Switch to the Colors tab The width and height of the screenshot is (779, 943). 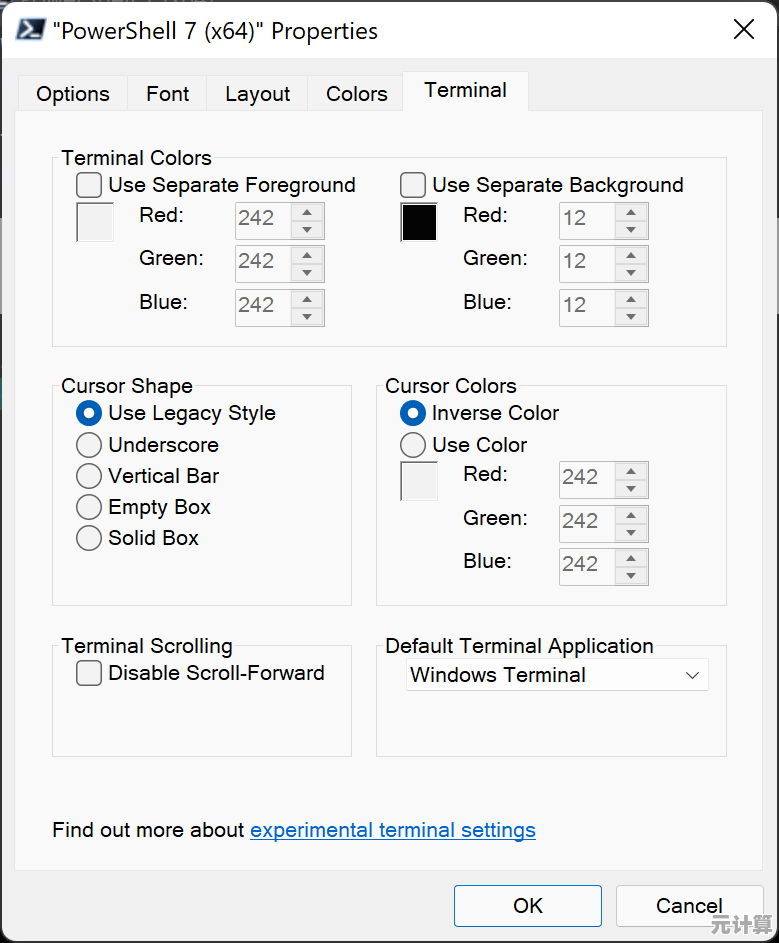click(x=356, y=94)
